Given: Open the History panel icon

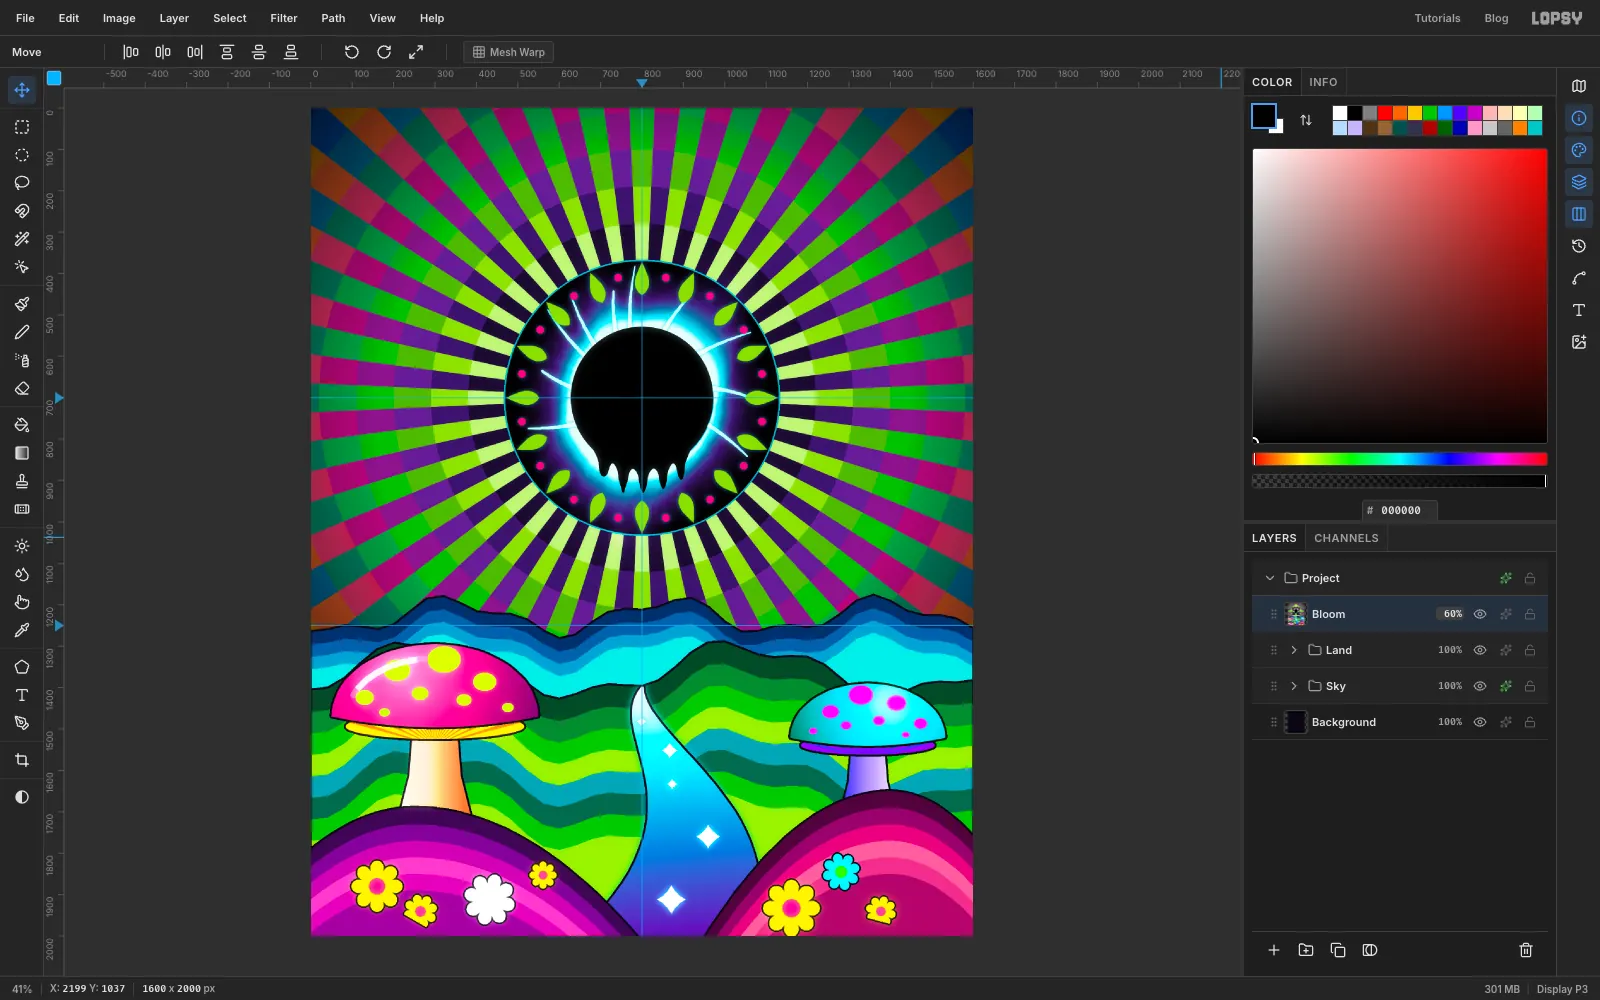Looking at the screenshot, I should pos(1579,246).
